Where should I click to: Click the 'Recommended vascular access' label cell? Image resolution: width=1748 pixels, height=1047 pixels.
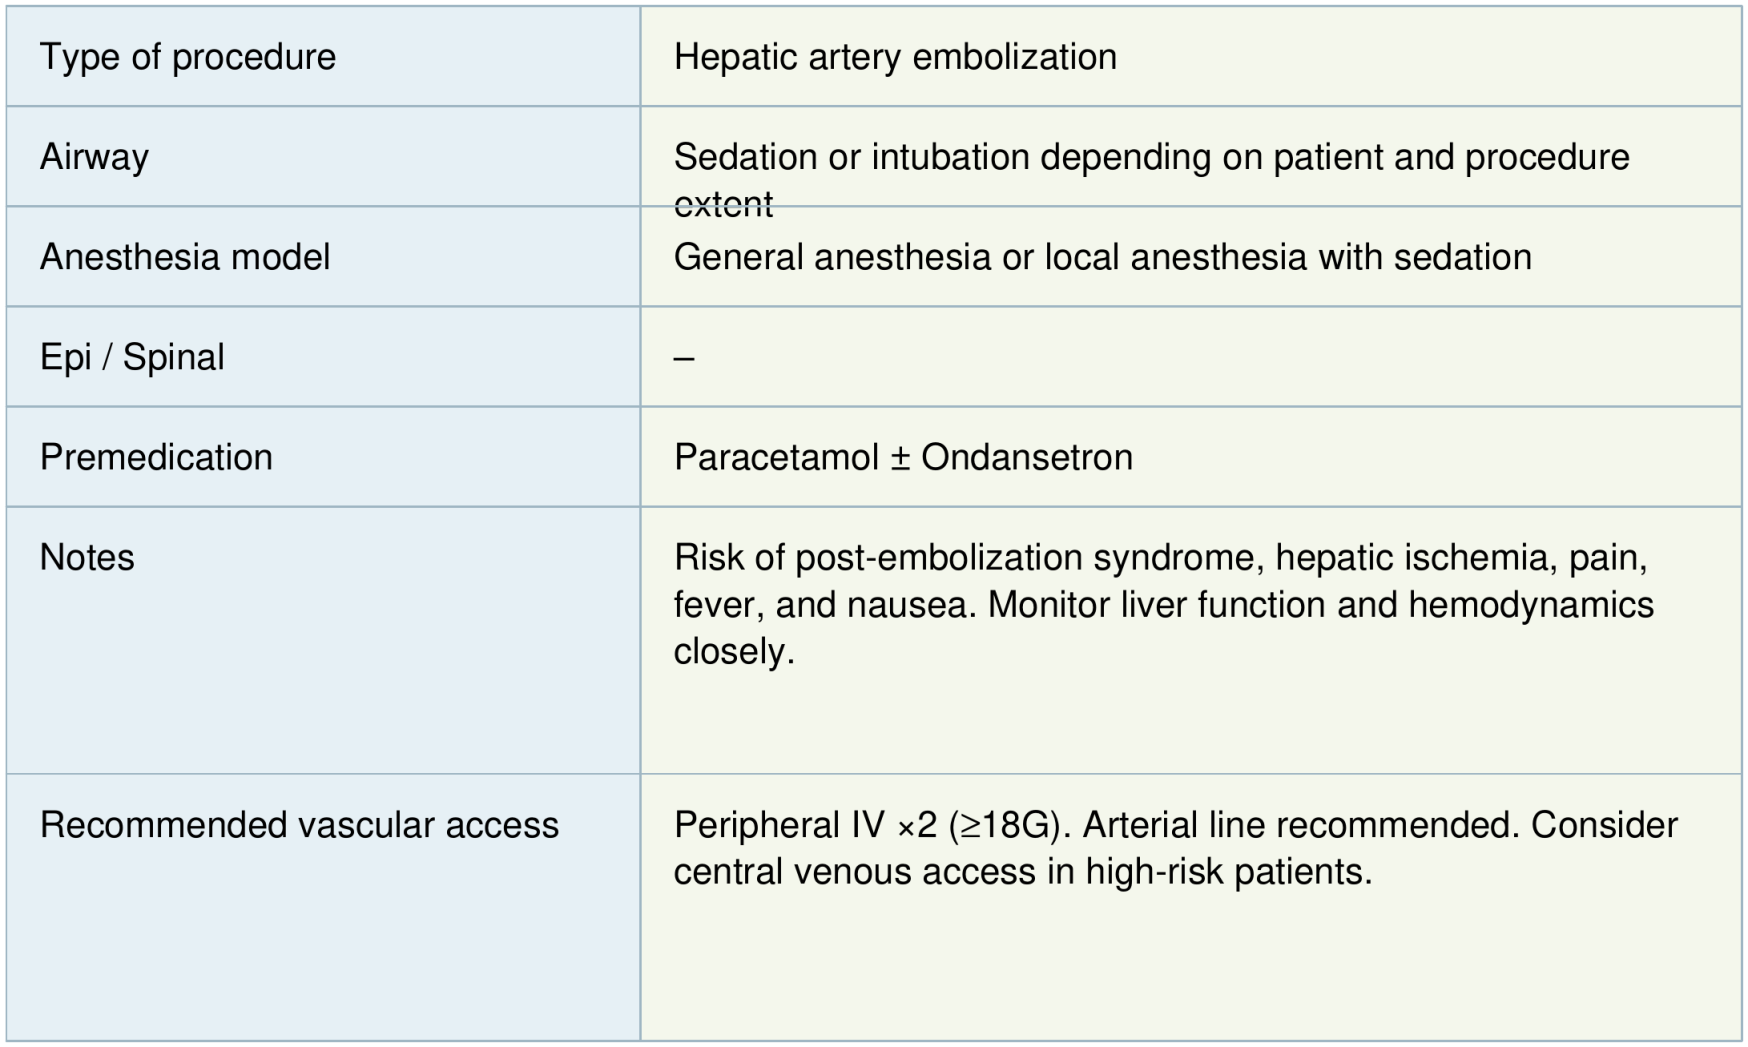[299, 825]
